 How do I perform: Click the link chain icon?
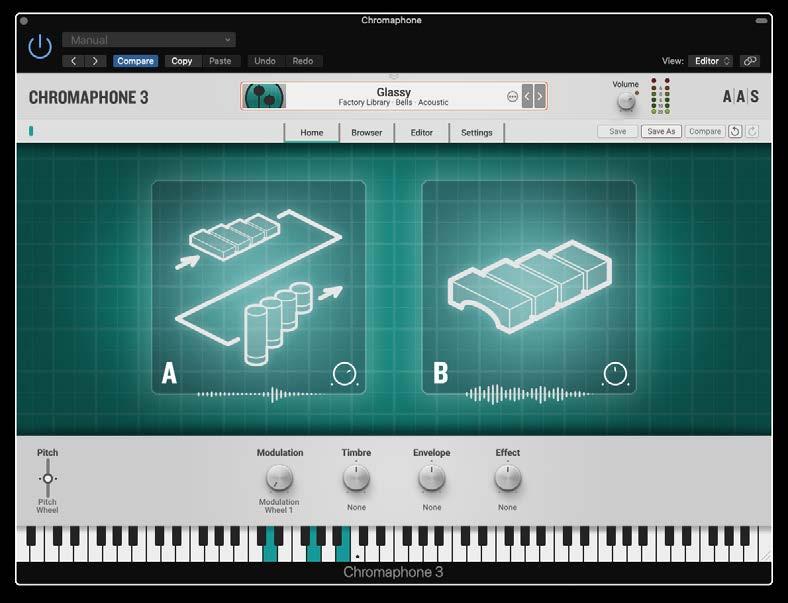click(x=750, y=61)
